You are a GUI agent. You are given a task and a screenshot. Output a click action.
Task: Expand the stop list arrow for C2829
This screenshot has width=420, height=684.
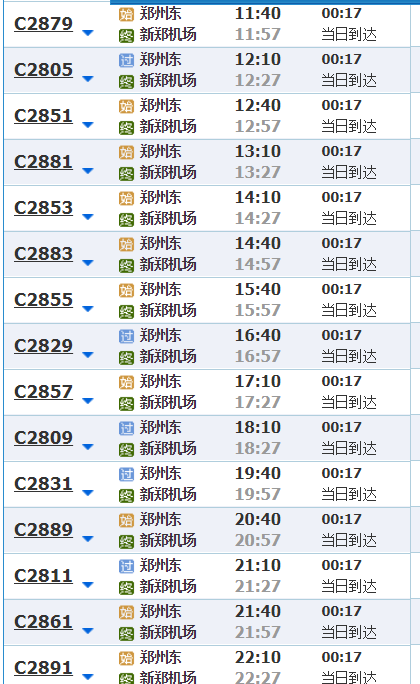[88, 355]
